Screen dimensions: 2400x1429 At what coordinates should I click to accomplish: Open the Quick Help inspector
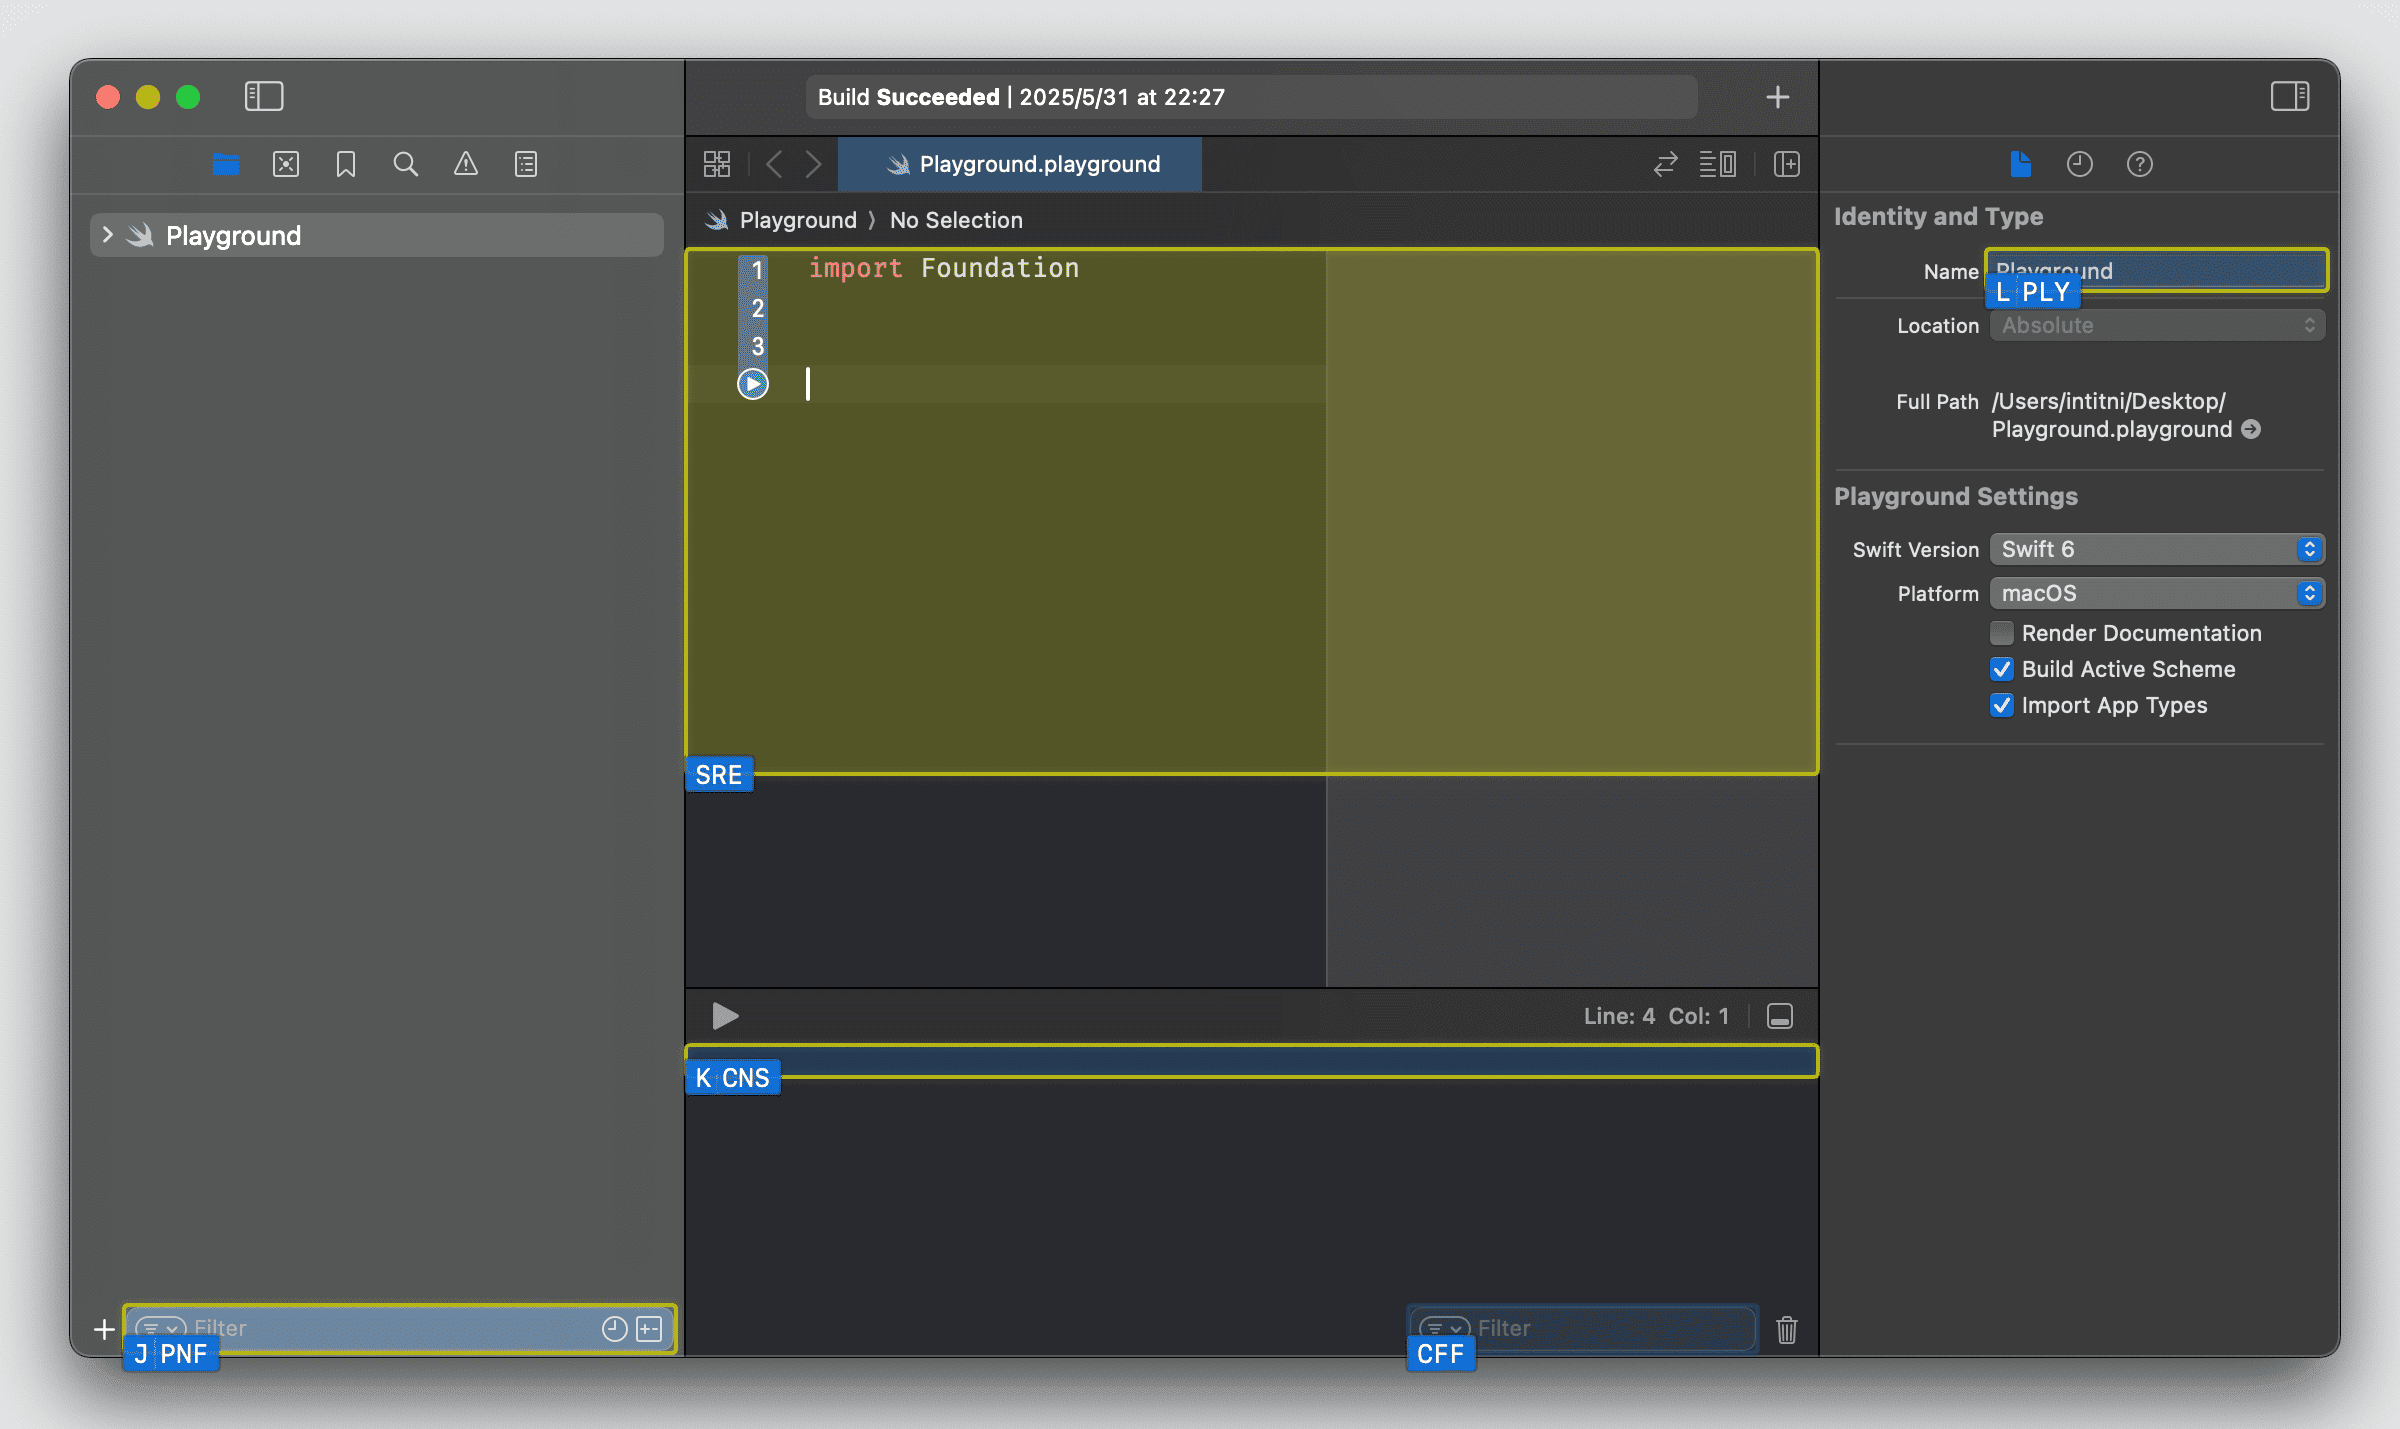click(2139, 164)
